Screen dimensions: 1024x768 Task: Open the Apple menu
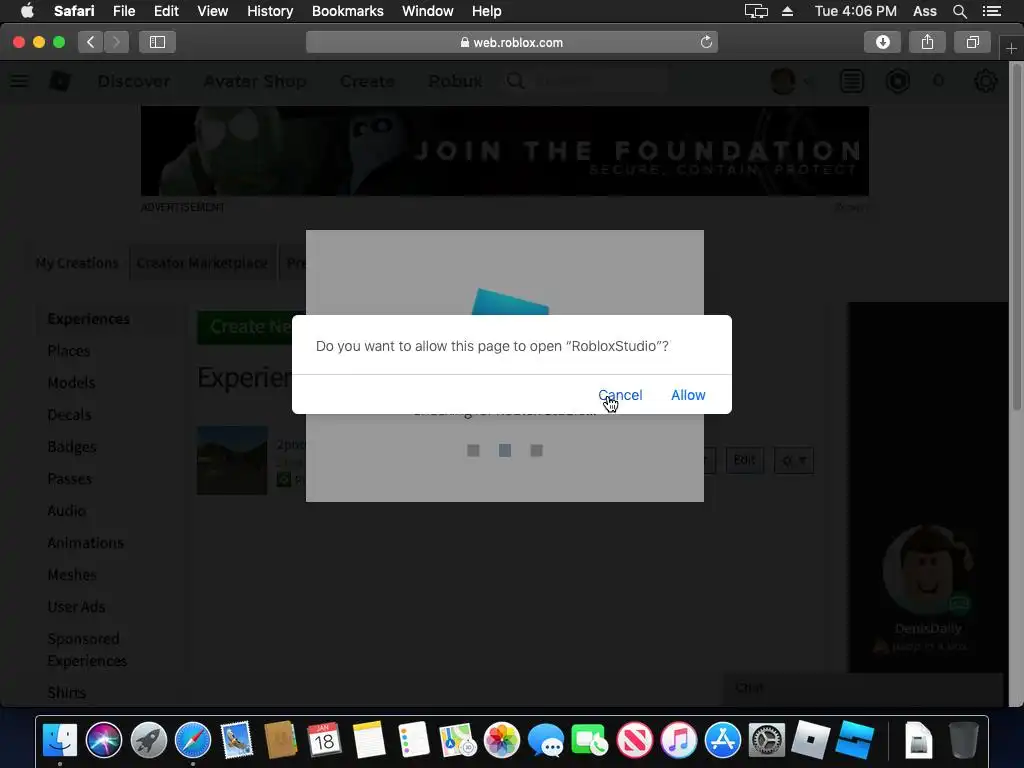27,11
